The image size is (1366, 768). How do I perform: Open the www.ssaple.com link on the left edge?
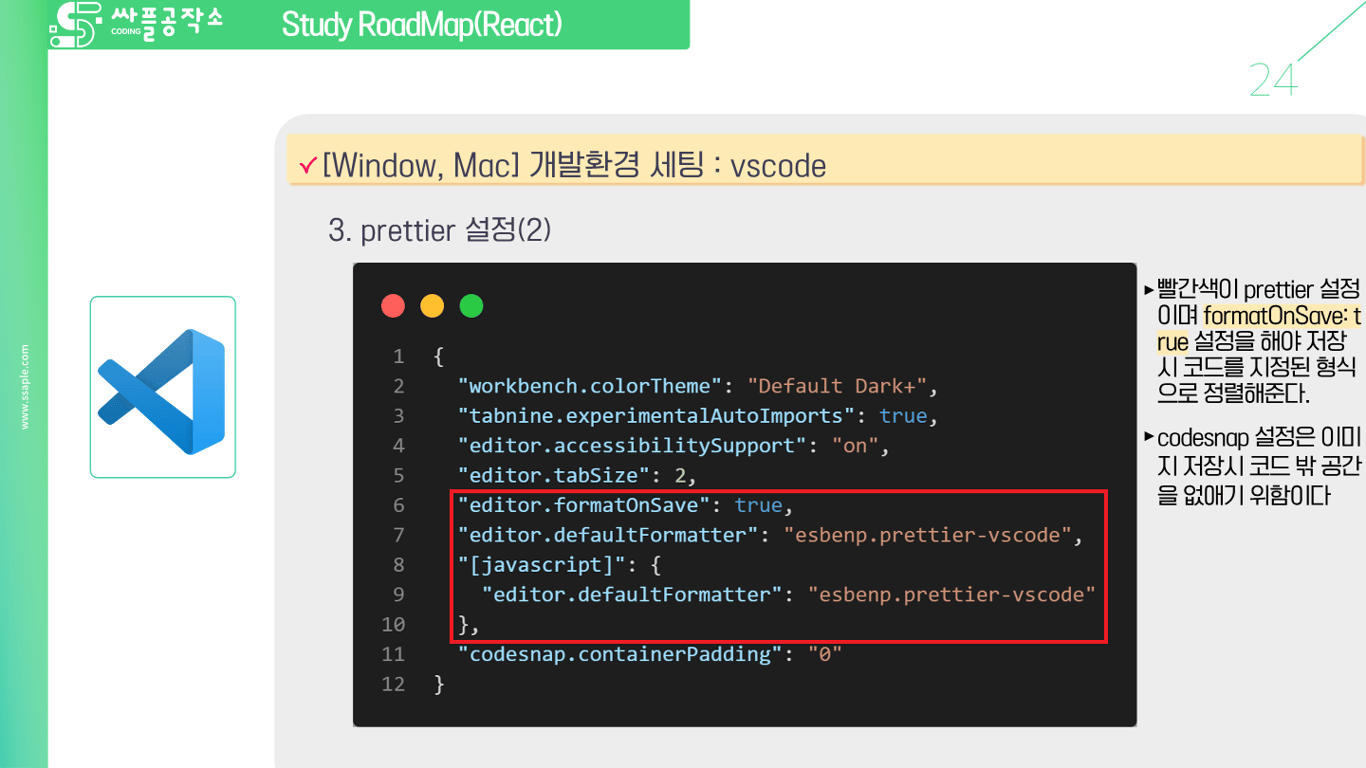(25, 387)
